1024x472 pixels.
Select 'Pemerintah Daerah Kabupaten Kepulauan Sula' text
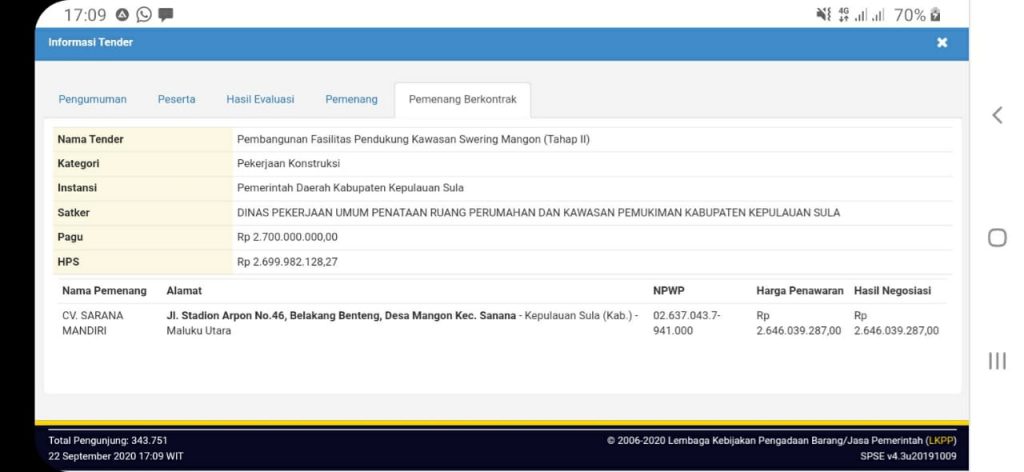pos(350,187)
